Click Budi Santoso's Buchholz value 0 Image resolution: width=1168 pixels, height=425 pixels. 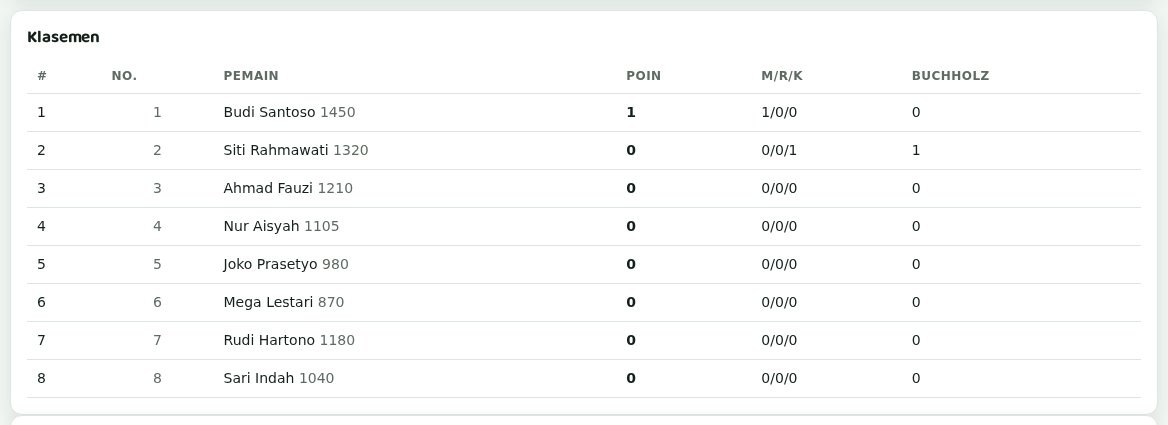(916, 112)
